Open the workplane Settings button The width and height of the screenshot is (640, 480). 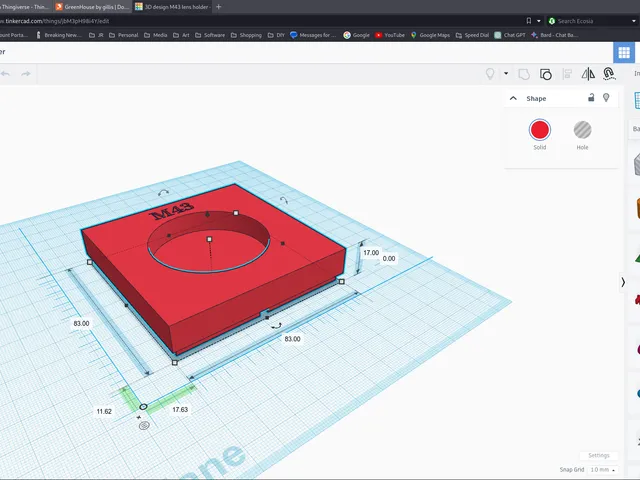pos(599,455)
